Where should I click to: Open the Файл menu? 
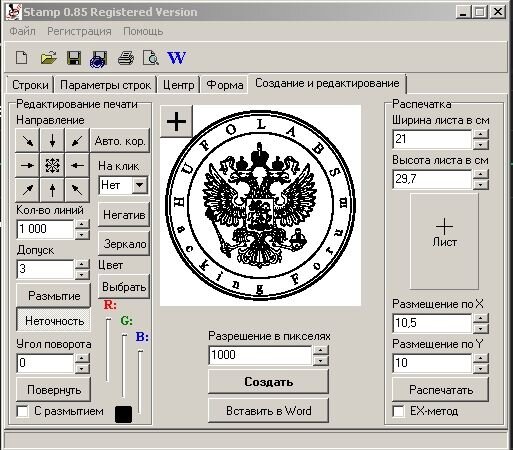[x=22, y=31]
